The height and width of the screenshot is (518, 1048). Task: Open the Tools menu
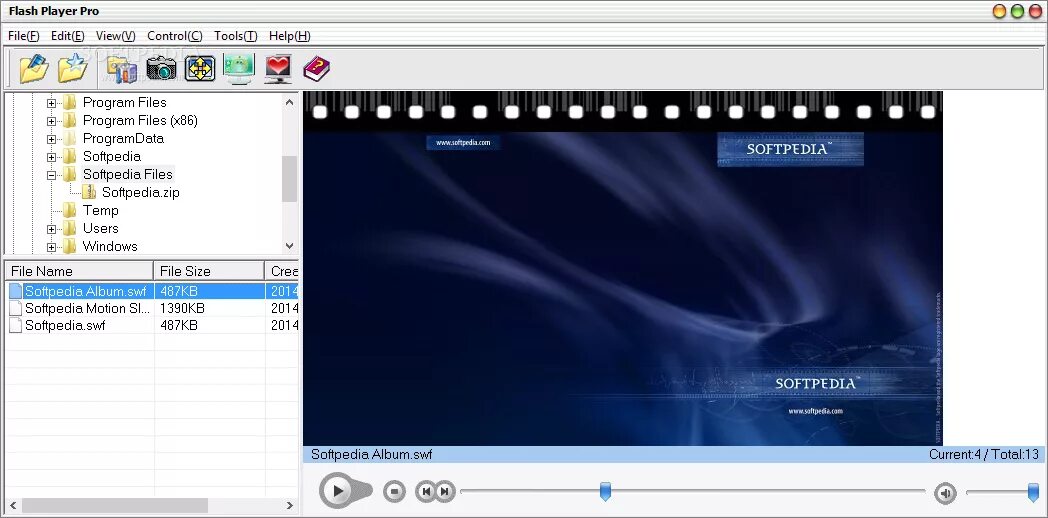[235, 36]
